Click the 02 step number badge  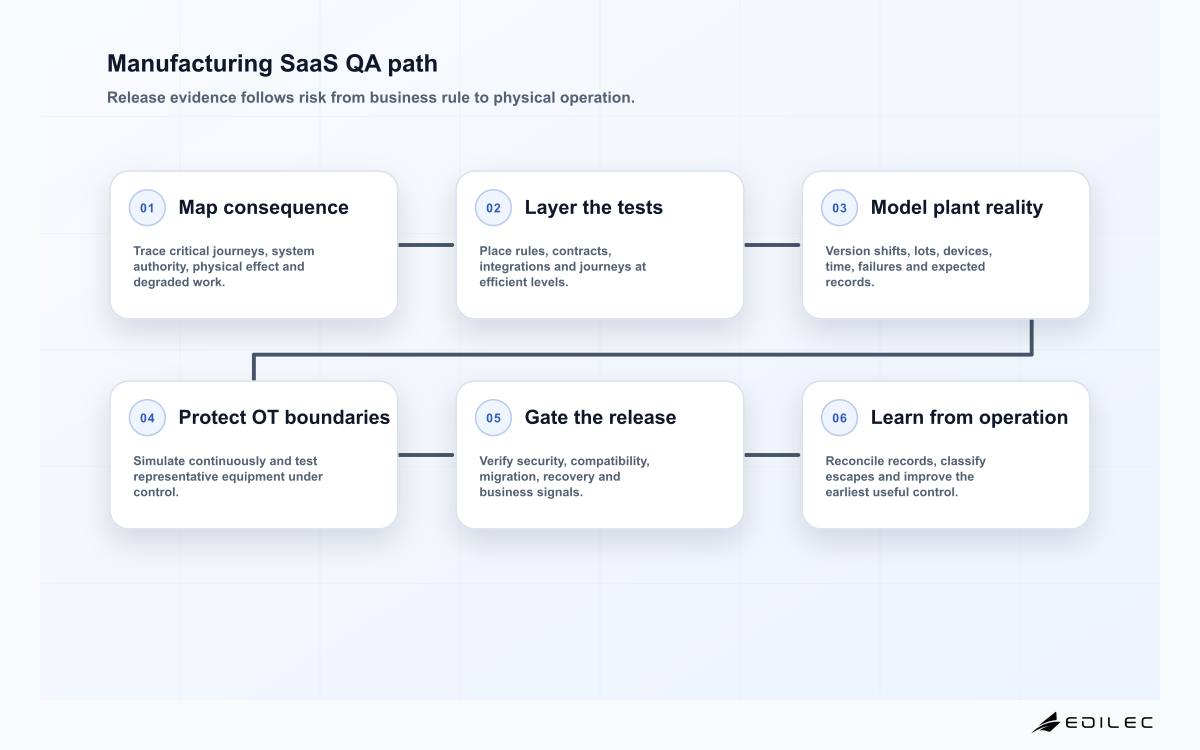click(x=493, y=208)
